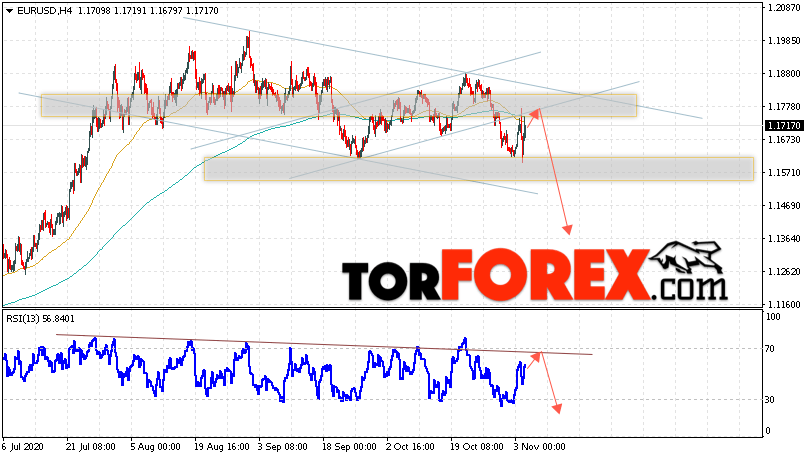Select the current price tag 1.17170
The image size is (808, 458).
coord(784,126)
